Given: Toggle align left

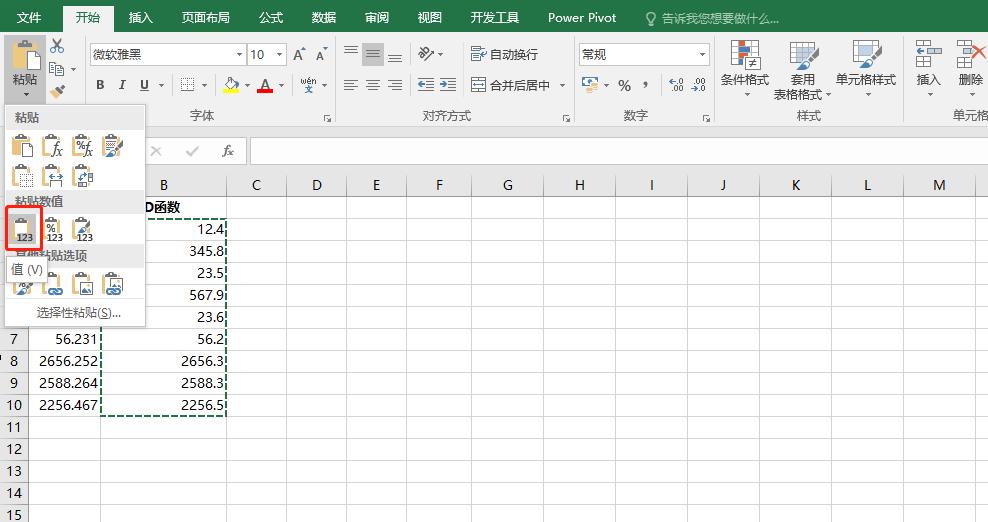Looking at the screenshot, I should click(x=351, y=84).
